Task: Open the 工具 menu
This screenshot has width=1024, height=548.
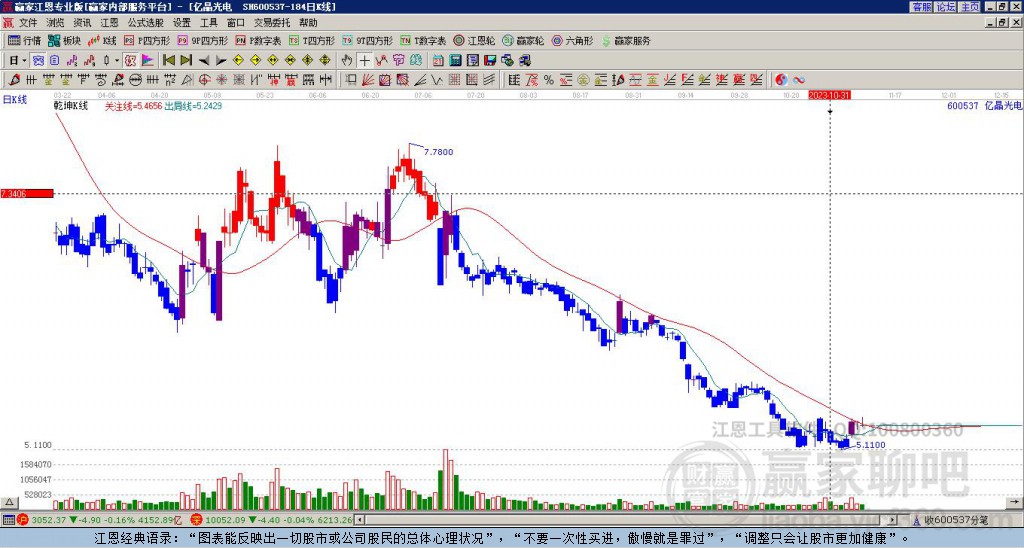Action: click(208, 23)
